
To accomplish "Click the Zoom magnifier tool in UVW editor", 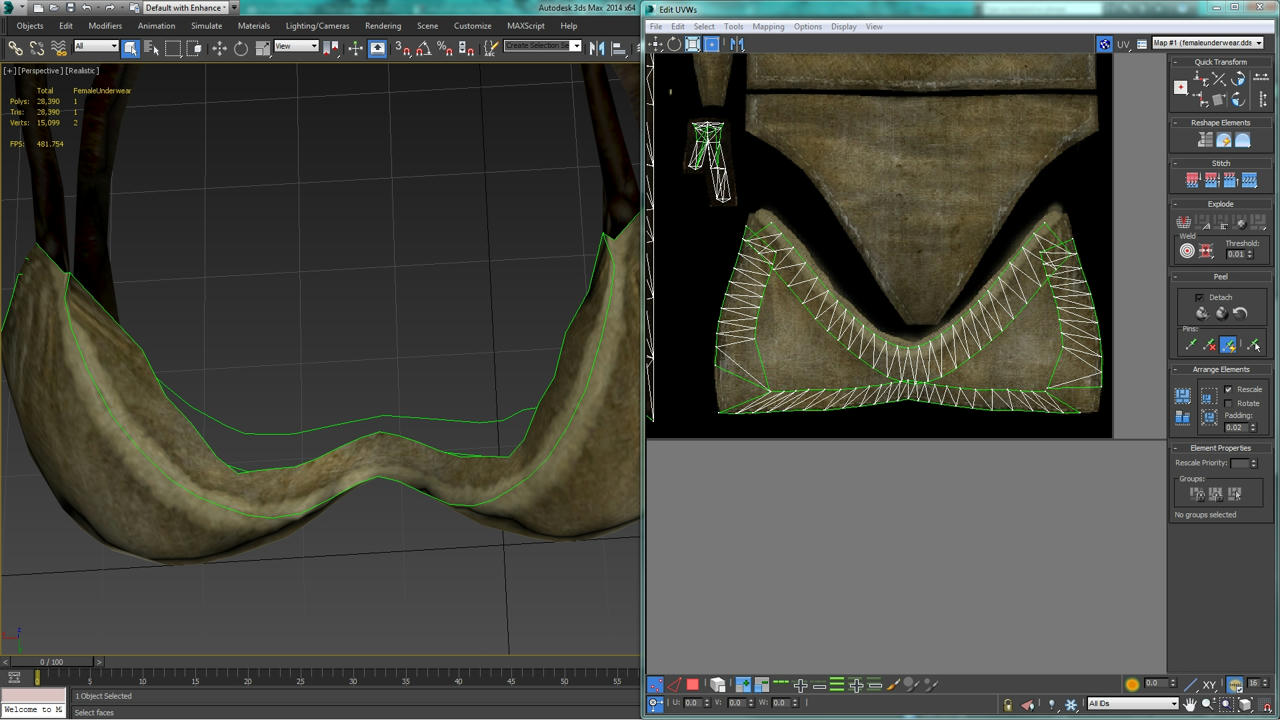I will click(1208, 704).
